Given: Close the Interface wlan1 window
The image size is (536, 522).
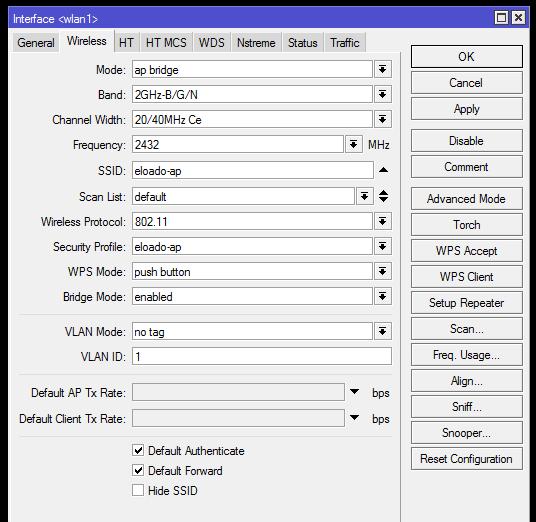Looking at the screenshot, I should (518, 17).
